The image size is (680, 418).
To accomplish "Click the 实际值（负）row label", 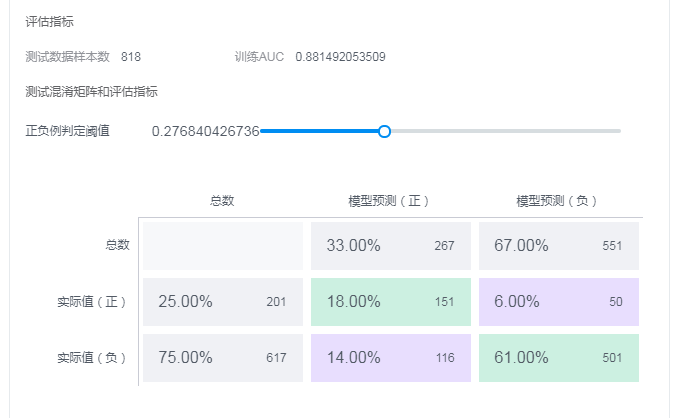I will [x=92, y=358].
